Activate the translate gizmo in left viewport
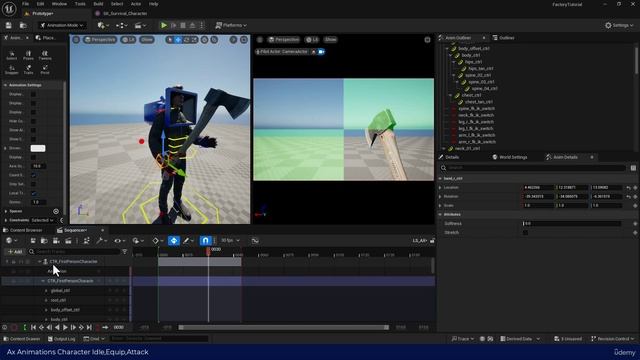640x360 pixels. tap(178, 40)
